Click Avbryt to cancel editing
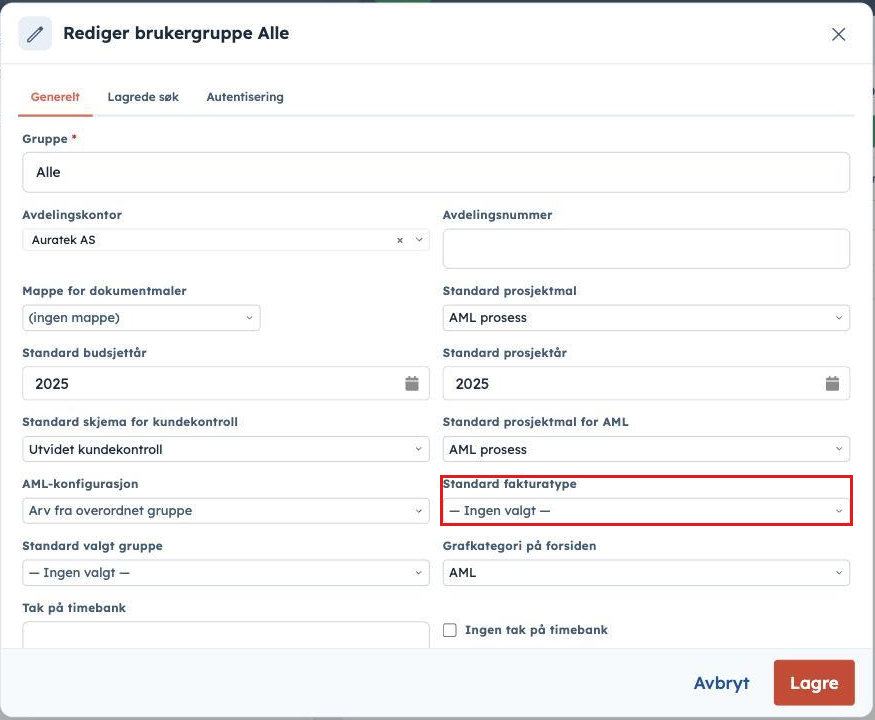 coord(722,683)
